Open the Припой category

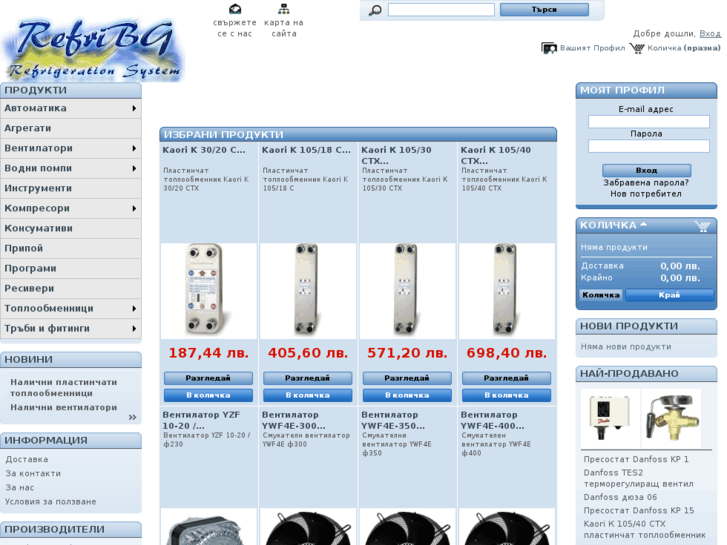(x=71, y=248)
